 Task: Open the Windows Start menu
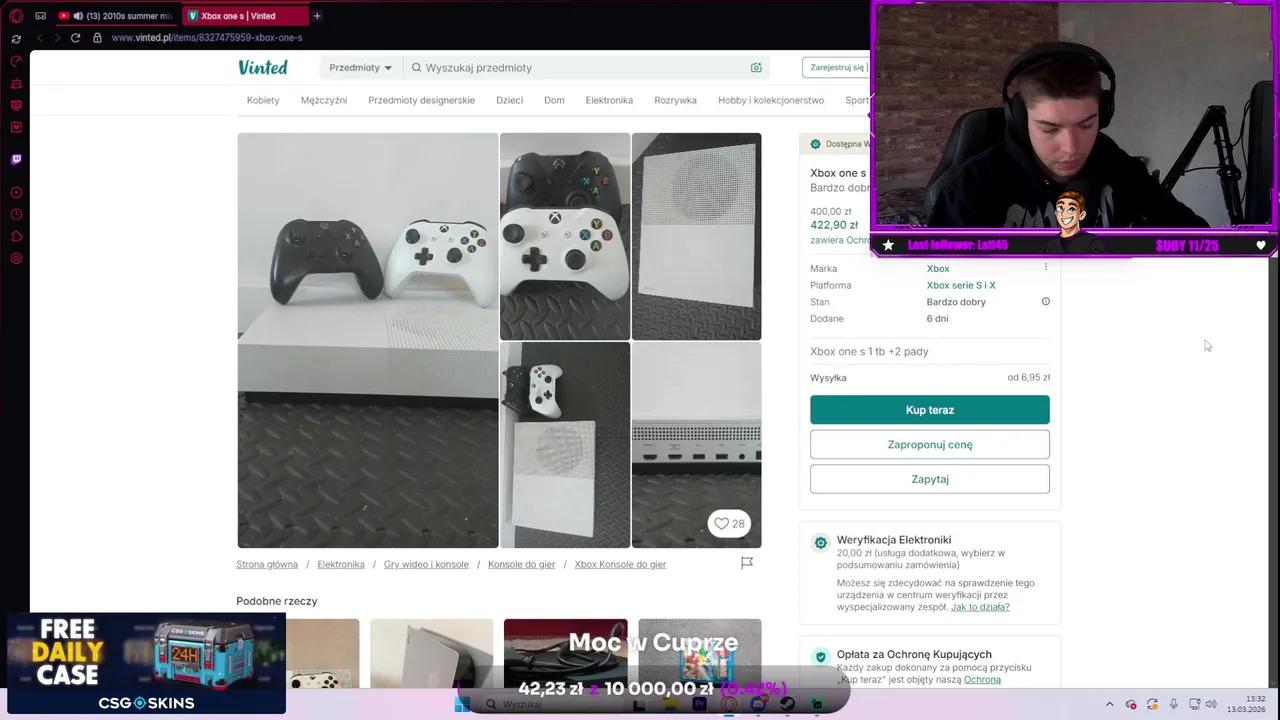tap(462, 704)
